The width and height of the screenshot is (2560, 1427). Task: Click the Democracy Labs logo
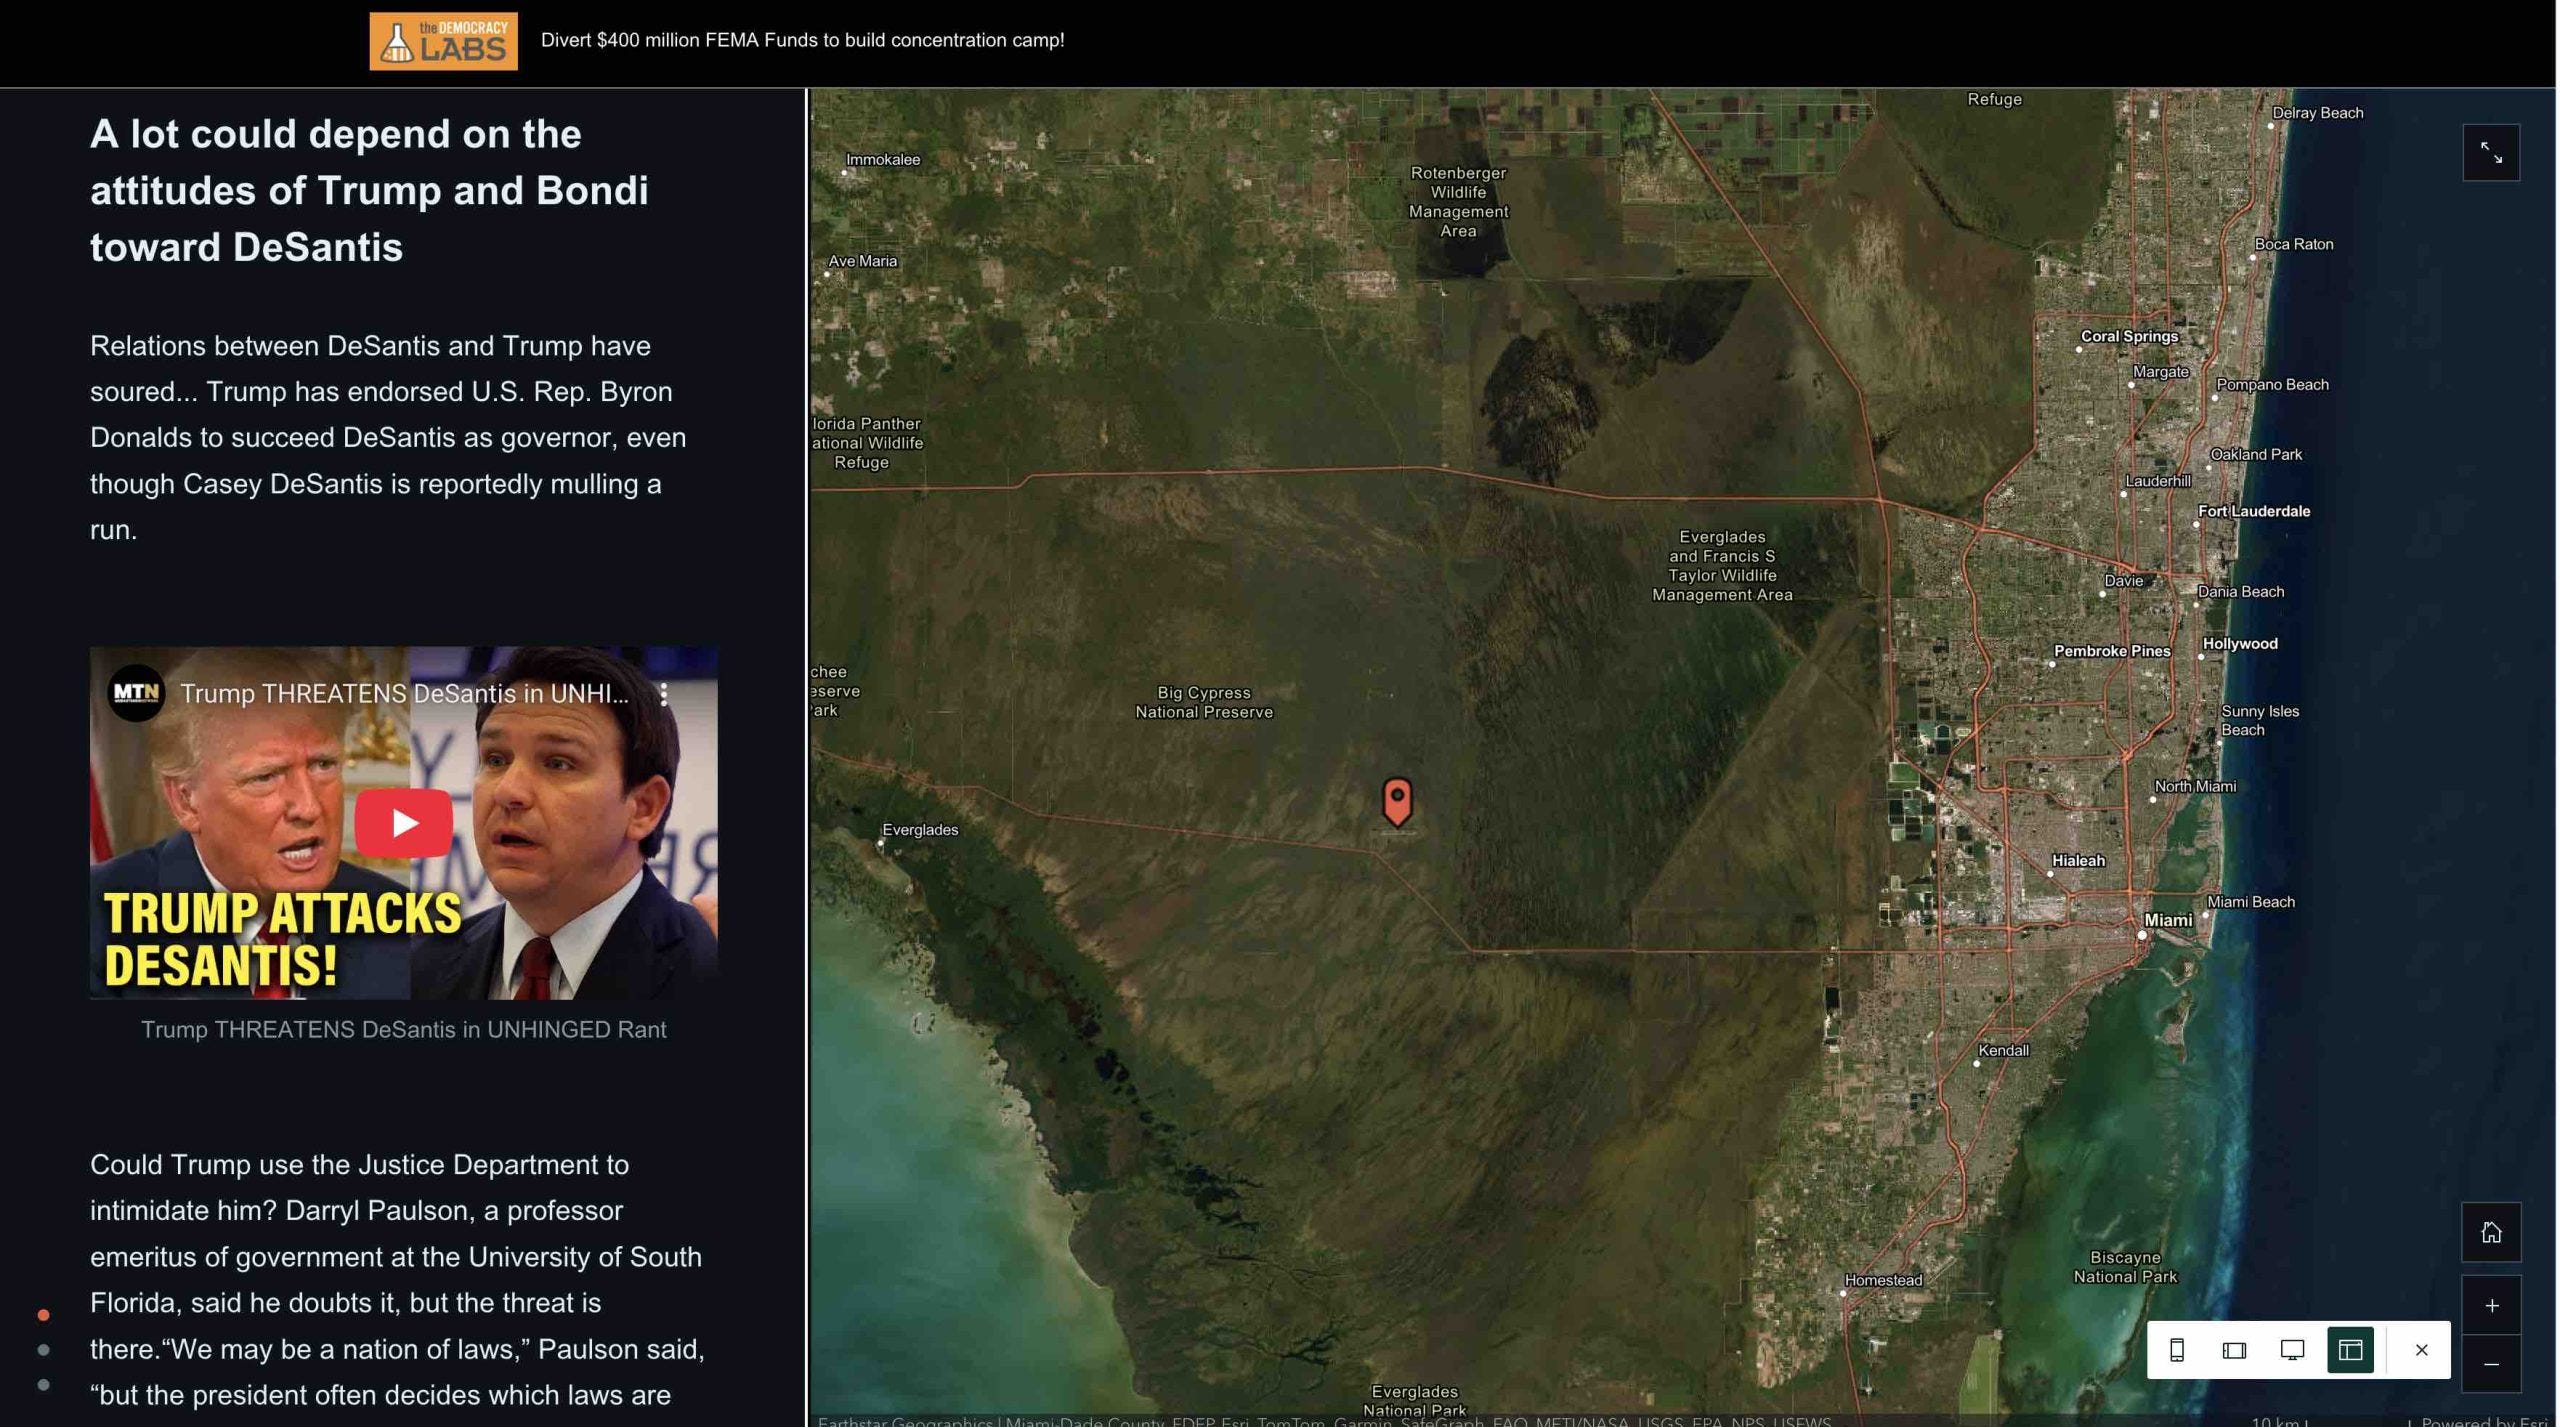443,41
